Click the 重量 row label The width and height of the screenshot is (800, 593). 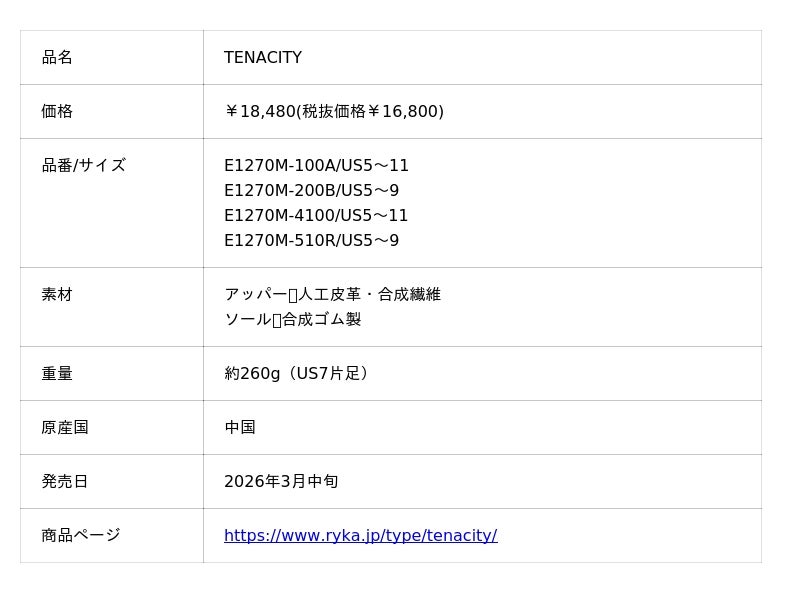(x=57, y=374)
